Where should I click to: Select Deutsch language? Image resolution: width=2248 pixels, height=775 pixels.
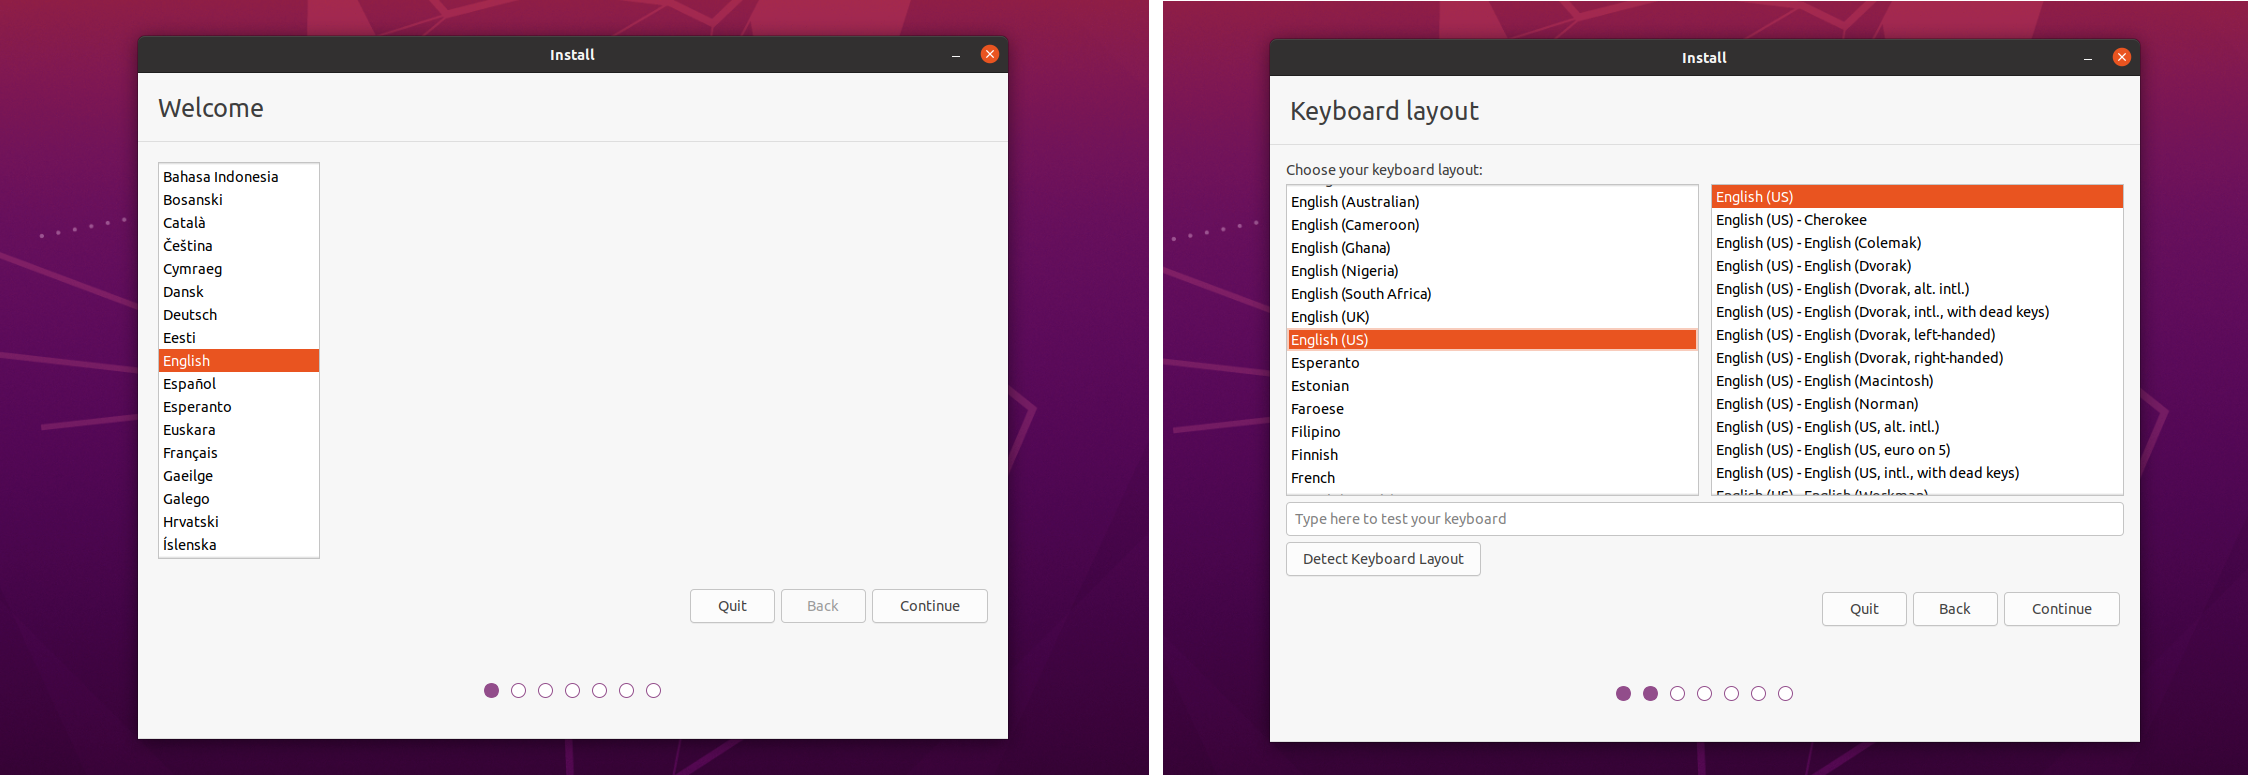click(x=239, y=315)
